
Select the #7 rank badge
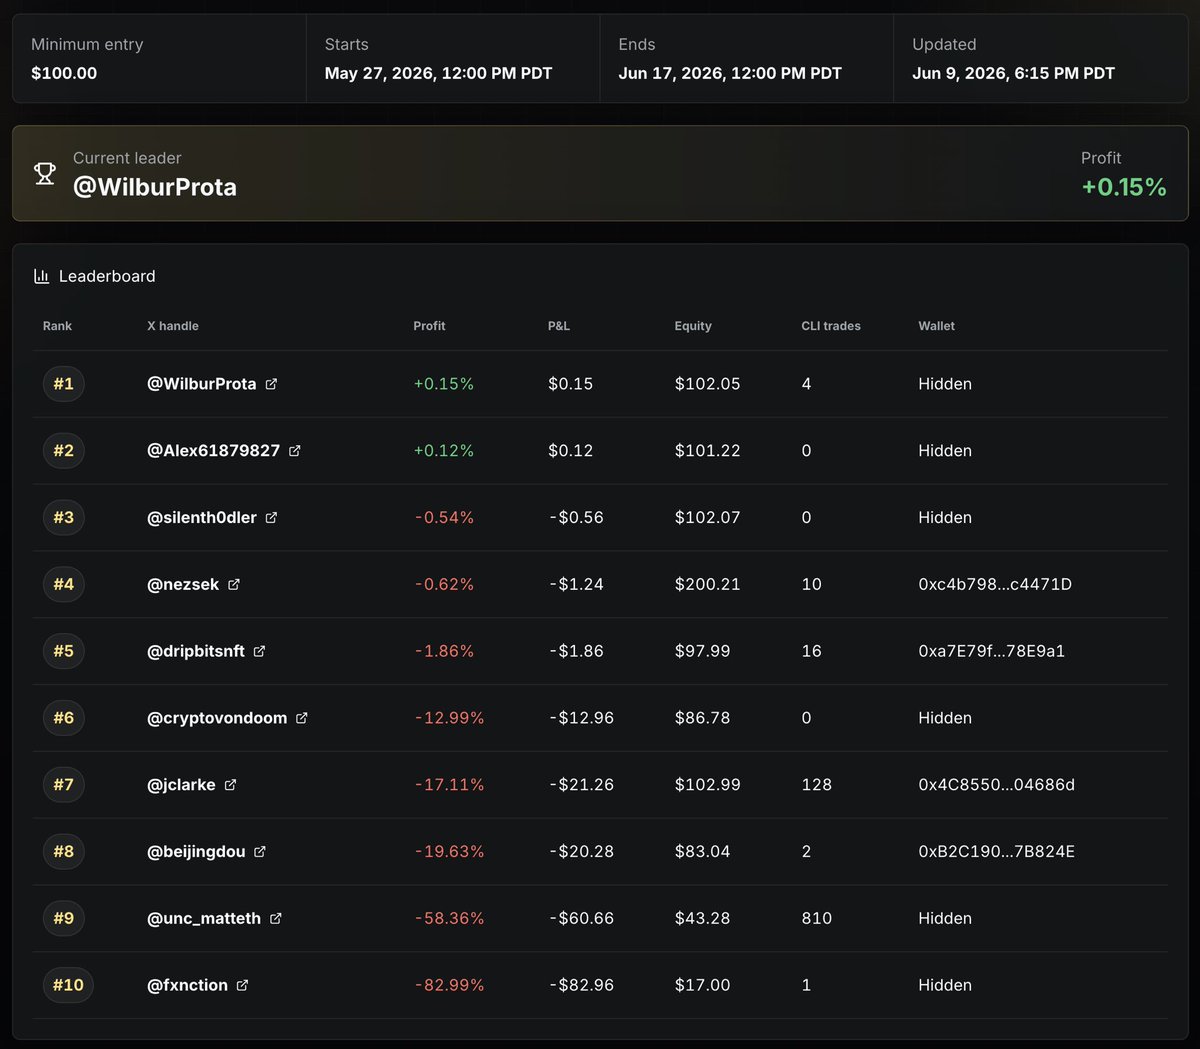63,785
